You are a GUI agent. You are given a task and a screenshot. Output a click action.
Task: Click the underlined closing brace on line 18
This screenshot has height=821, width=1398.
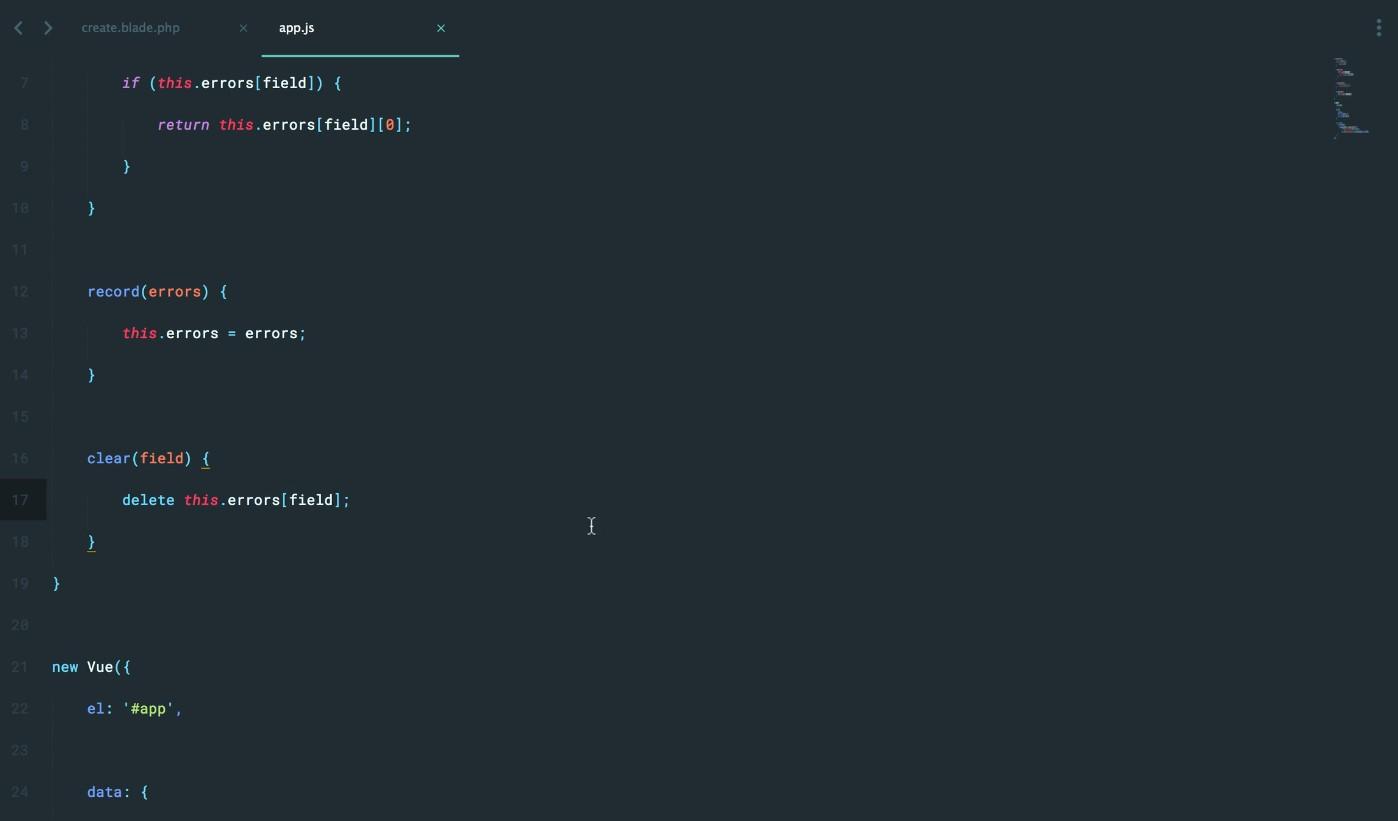pos(91,542)
